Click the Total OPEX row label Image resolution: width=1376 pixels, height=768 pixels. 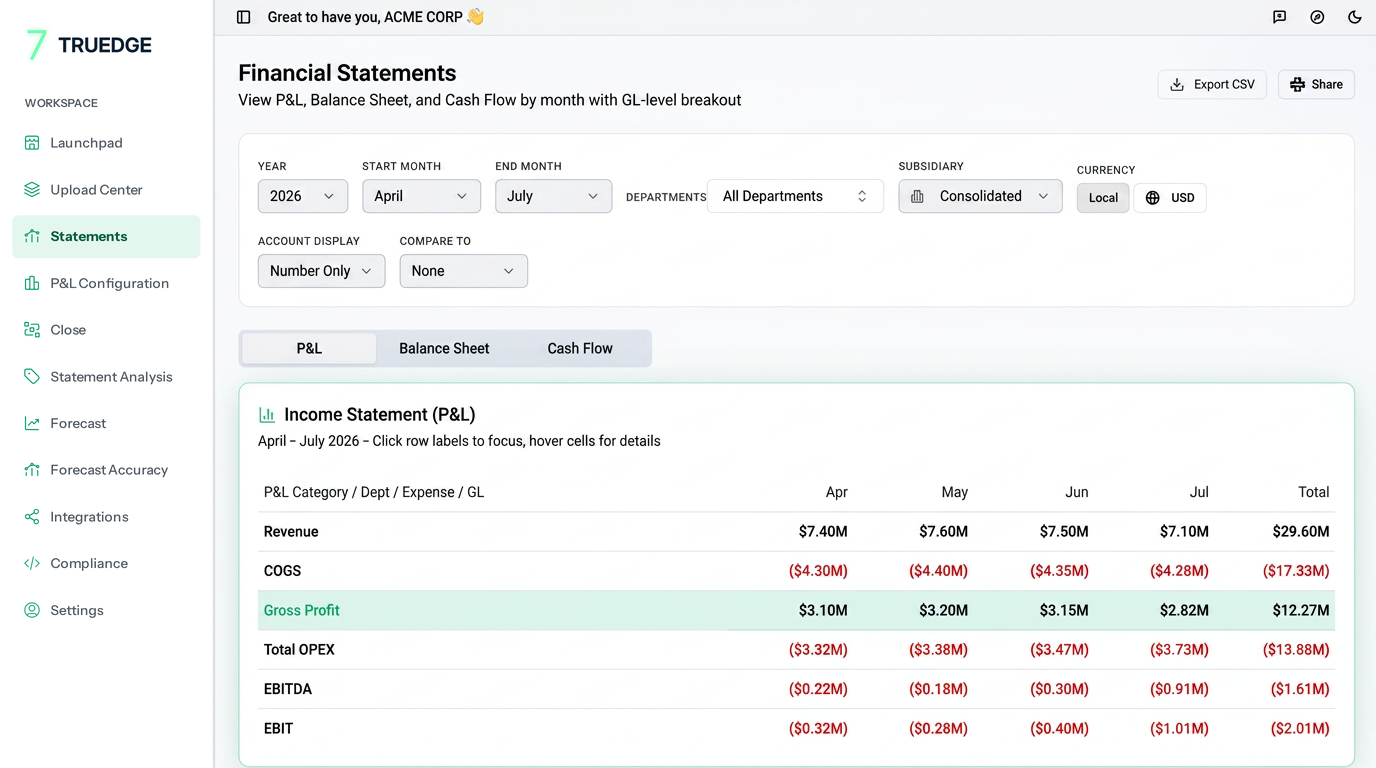(299, 649)
